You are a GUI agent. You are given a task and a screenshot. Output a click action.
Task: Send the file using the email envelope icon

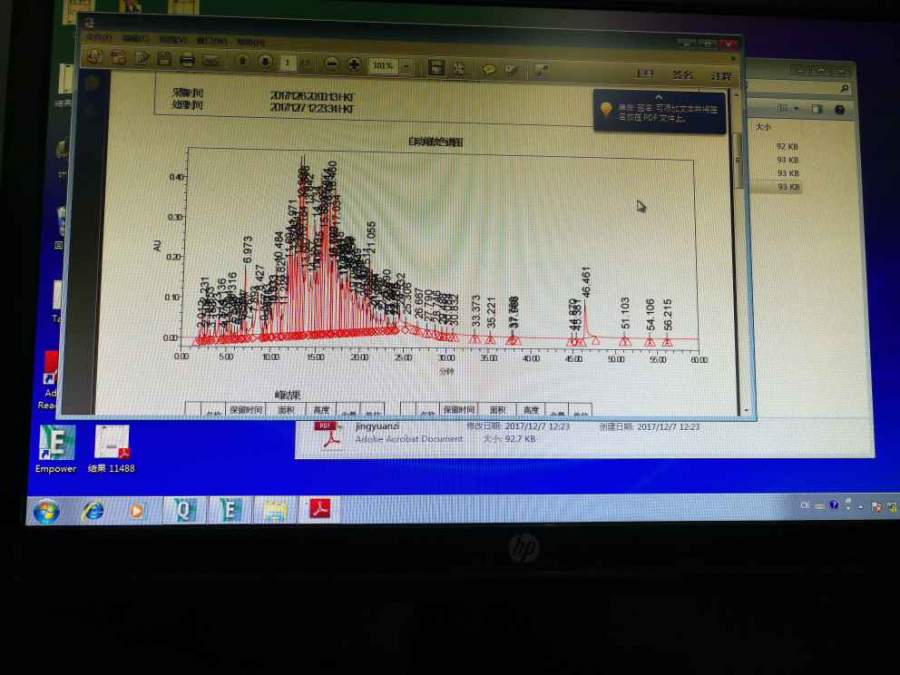pyautogui.click(x=211, y=60)
